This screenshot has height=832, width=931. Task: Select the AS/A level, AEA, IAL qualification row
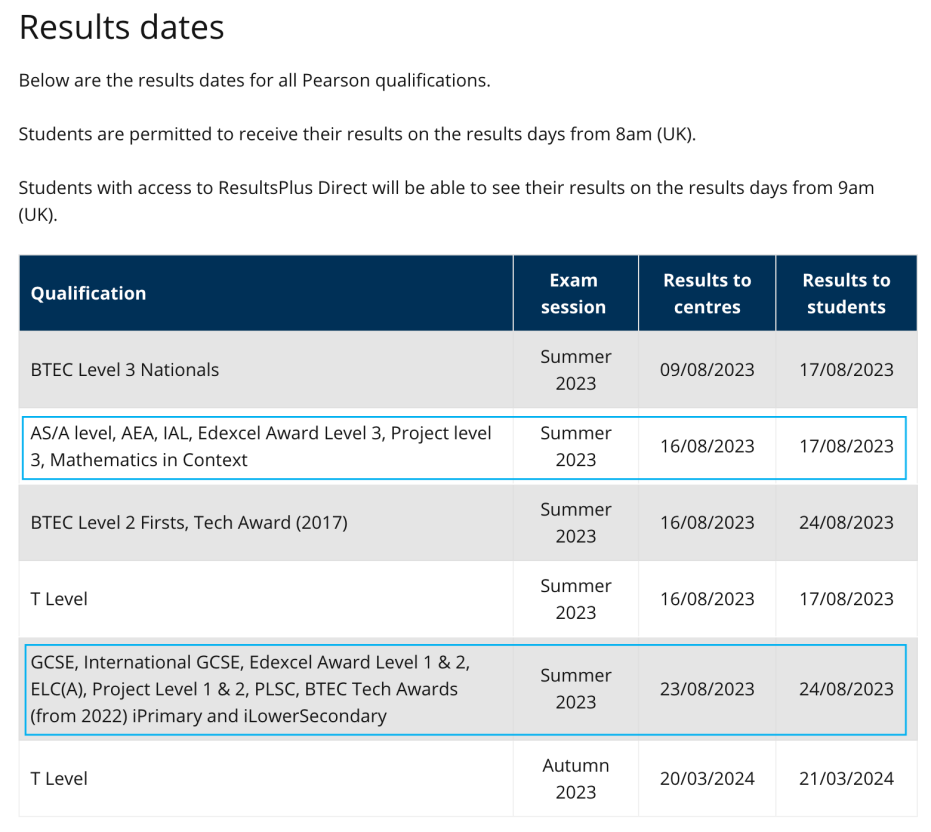(262, 446)
